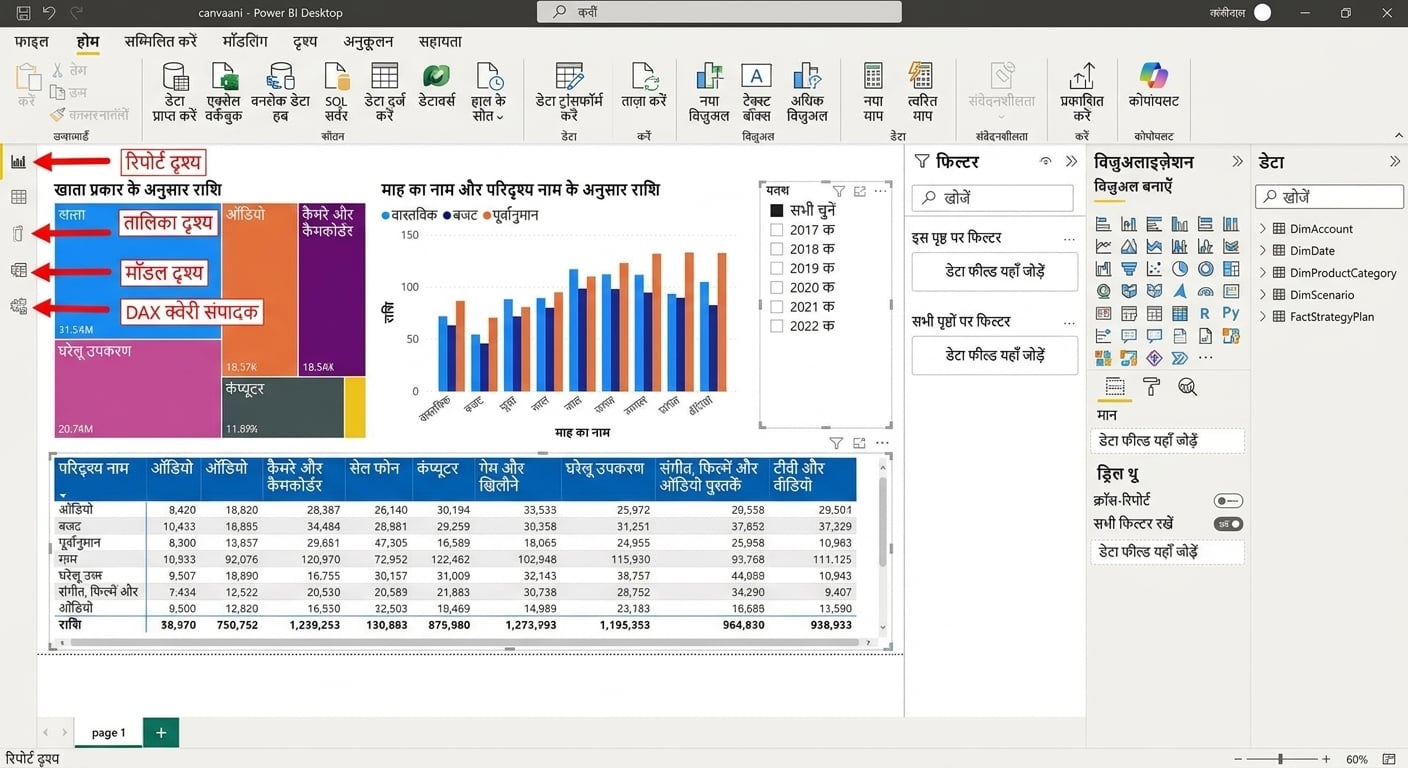Open the Analytics magnifier tab in Visualizations
Viewport: 1408px width, 768px height.
click(1187, 387)
